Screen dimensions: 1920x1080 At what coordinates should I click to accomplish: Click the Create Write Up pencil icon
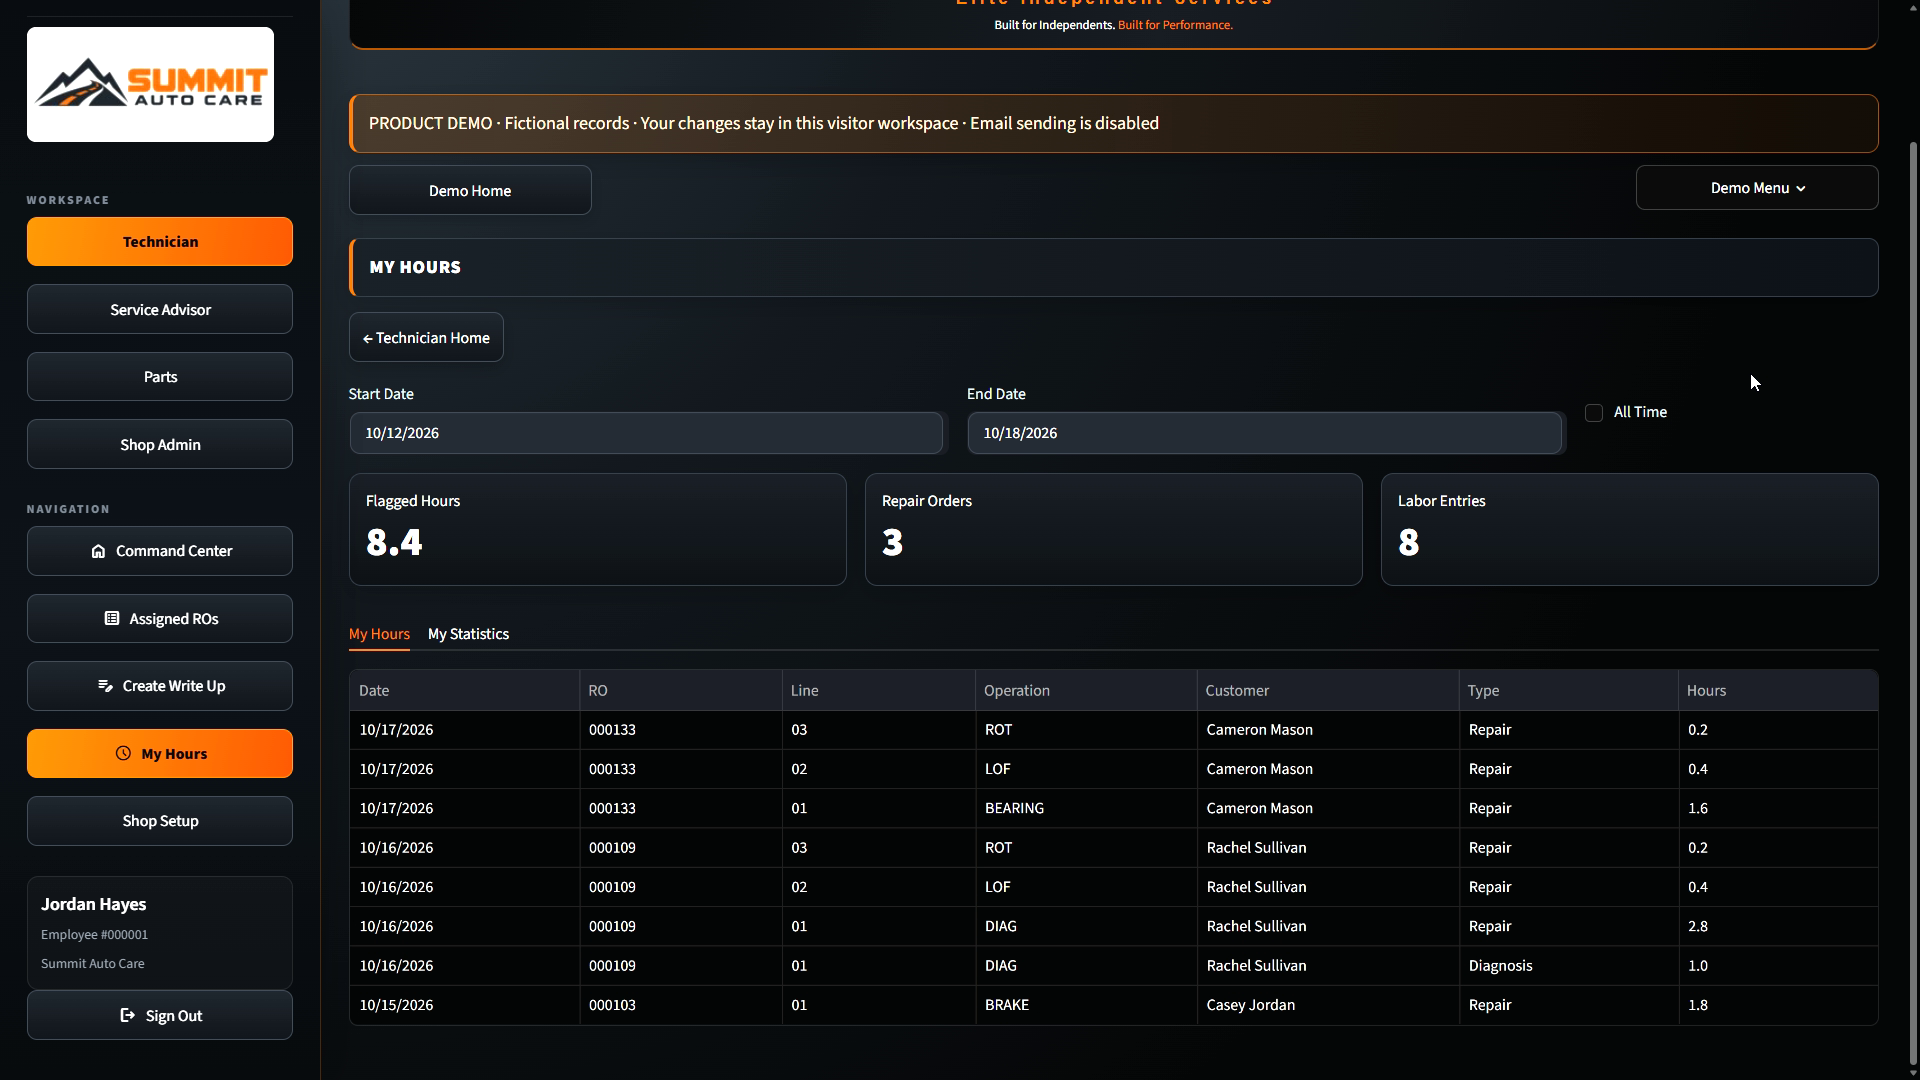[x=105, y=686]
